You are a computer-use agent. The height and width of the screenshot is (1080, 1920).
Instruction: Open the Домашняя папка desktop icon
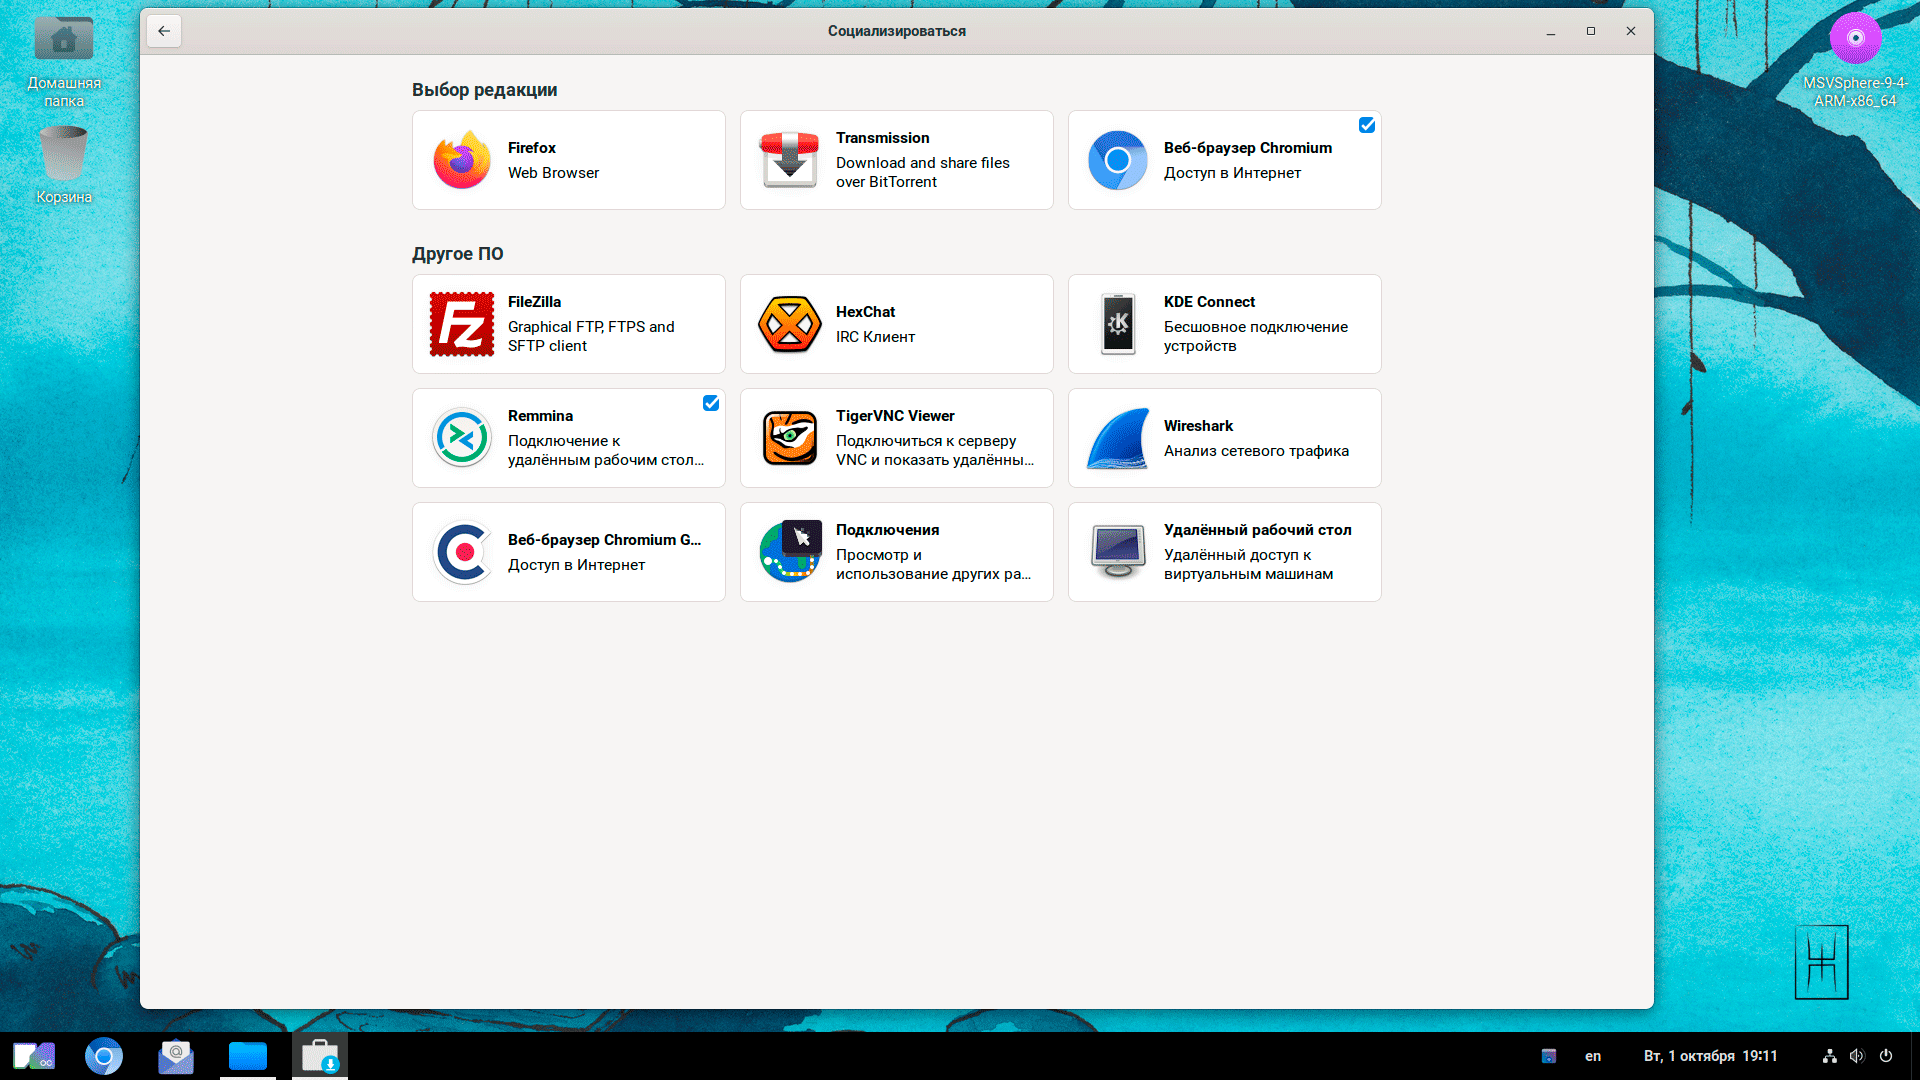click(64, 60)
